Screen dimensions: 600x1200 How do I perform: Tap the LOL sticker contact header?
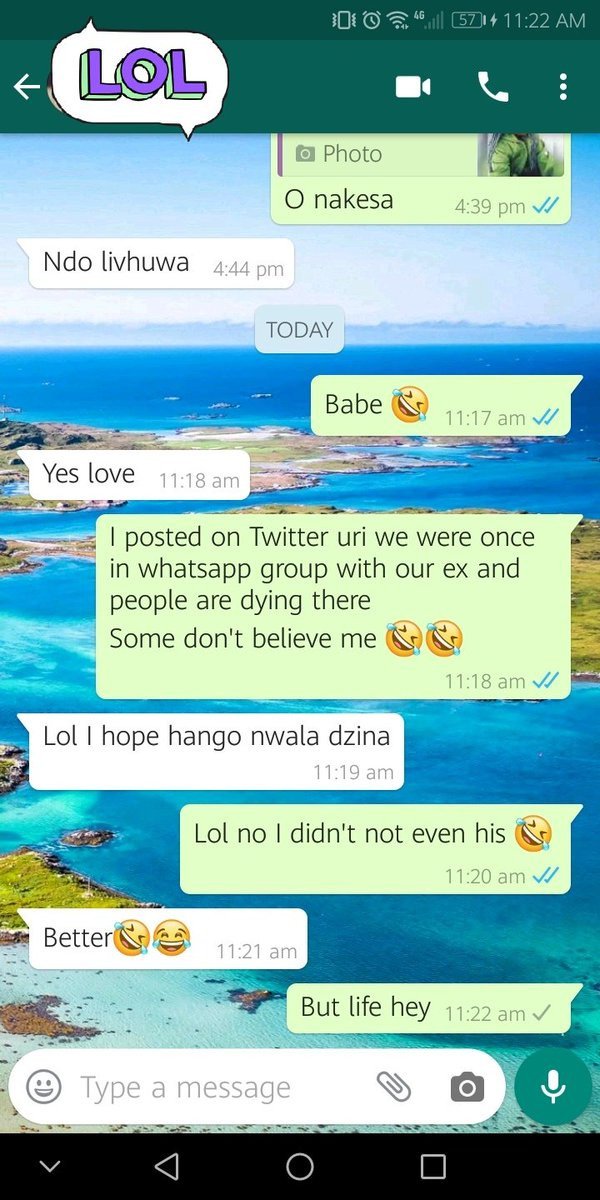(138, 78)
